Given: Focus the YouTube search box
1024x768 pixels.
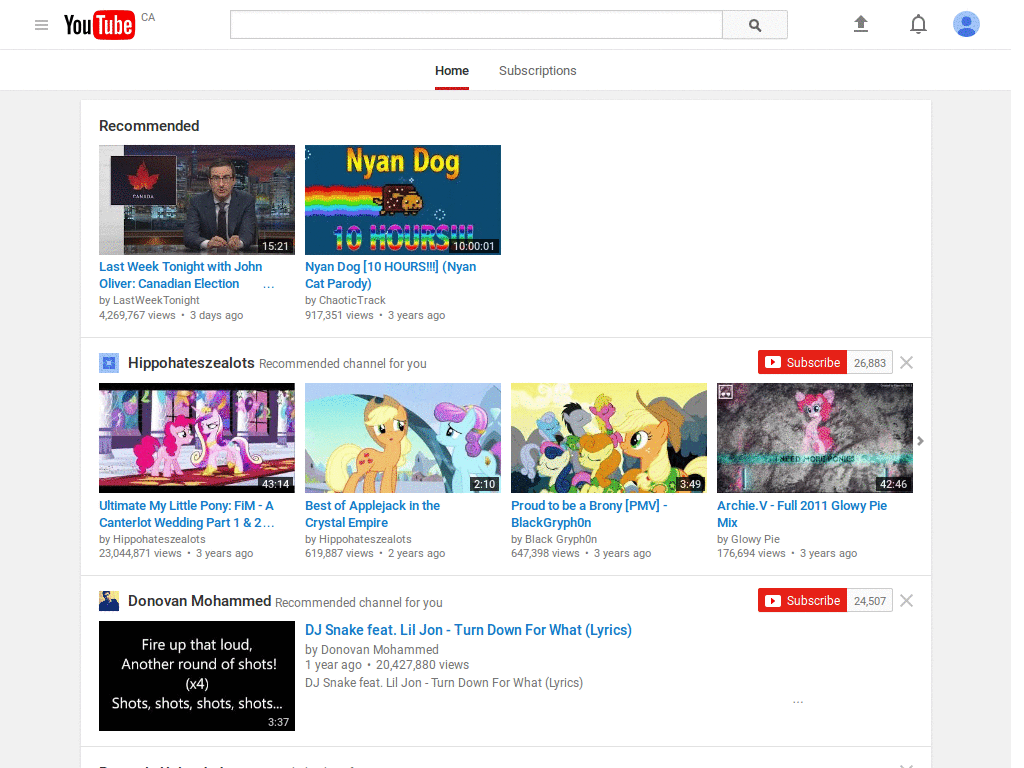Looking at the screenshot, I should coord(476,25).
